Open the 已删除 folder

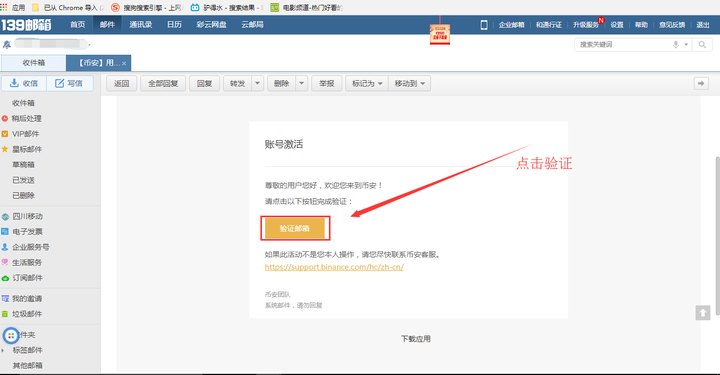click(23, 196)
